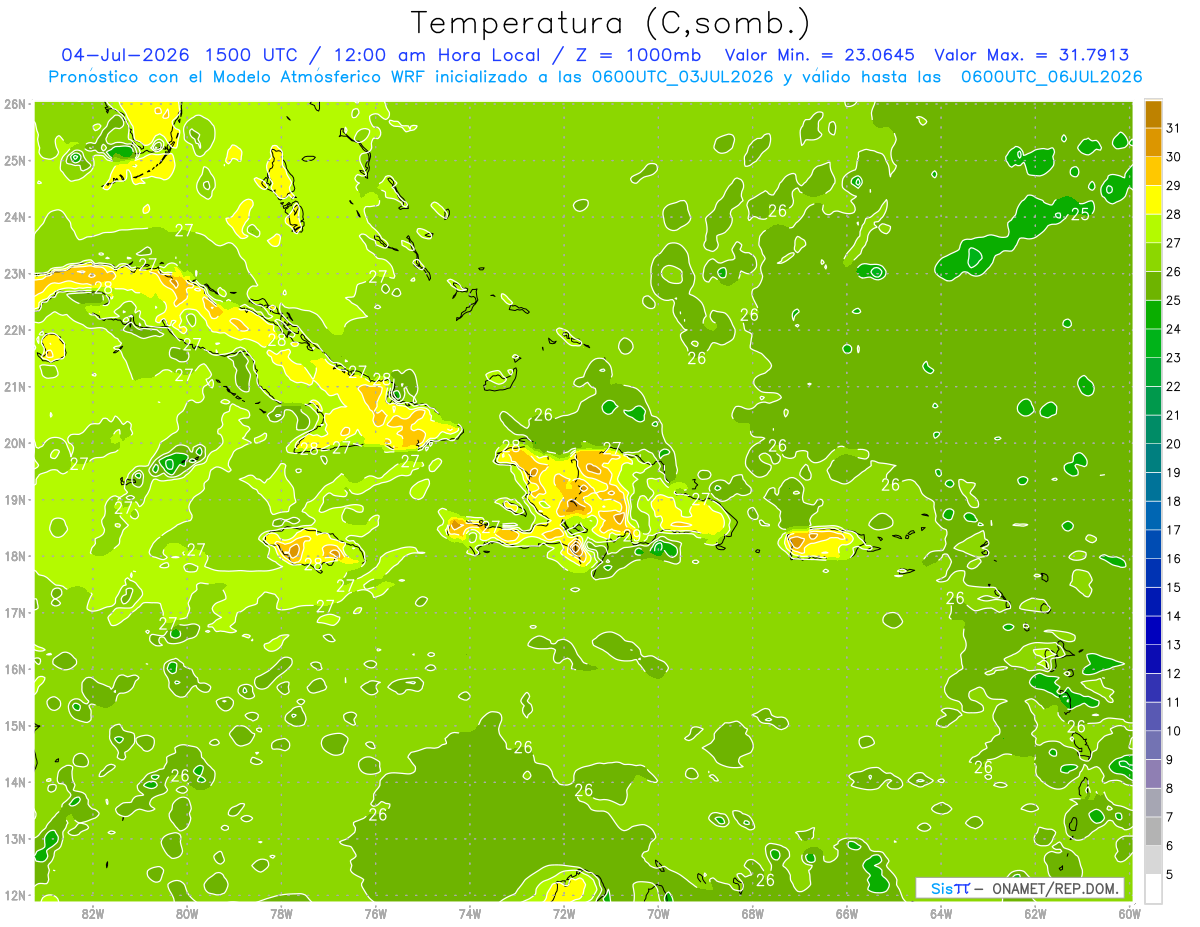Image resolution: width=1200 pixels, height=927 pixels.
Task: Pick the blue swatch between 15 and 16
Action: coord(1153,573)
